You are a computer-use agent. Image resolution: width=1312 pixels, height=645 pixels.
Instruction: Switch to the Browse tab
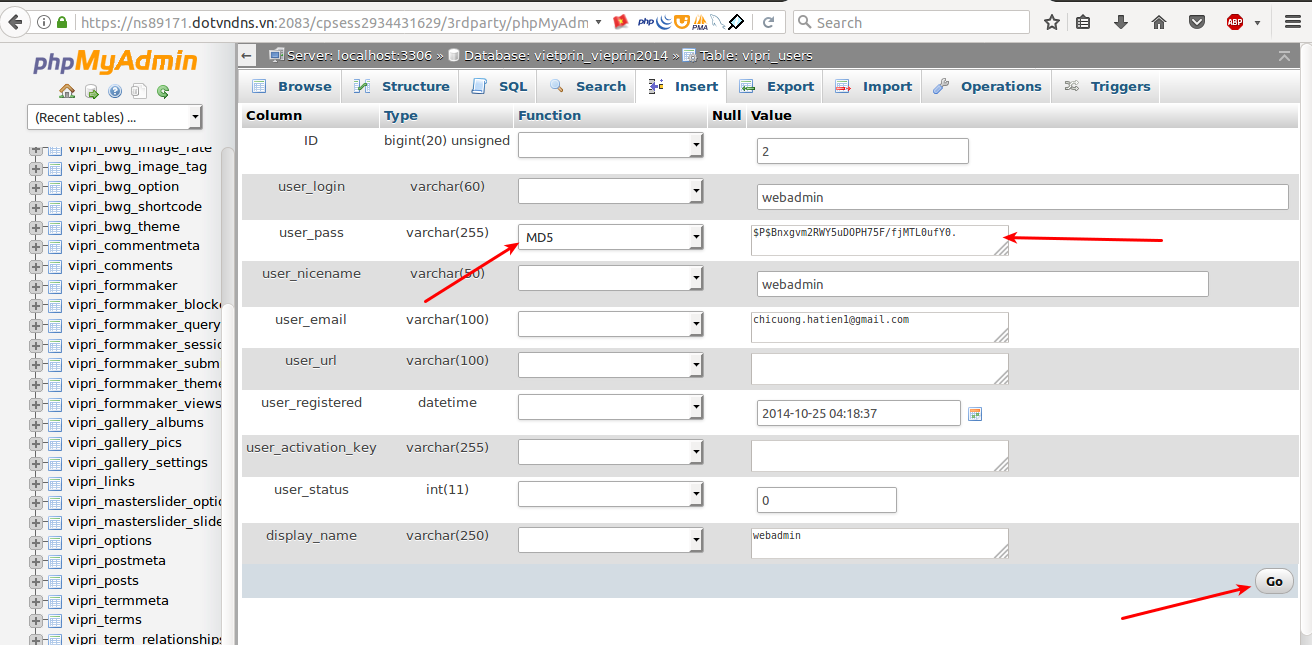pyautogui.click(x=291, y=87)
